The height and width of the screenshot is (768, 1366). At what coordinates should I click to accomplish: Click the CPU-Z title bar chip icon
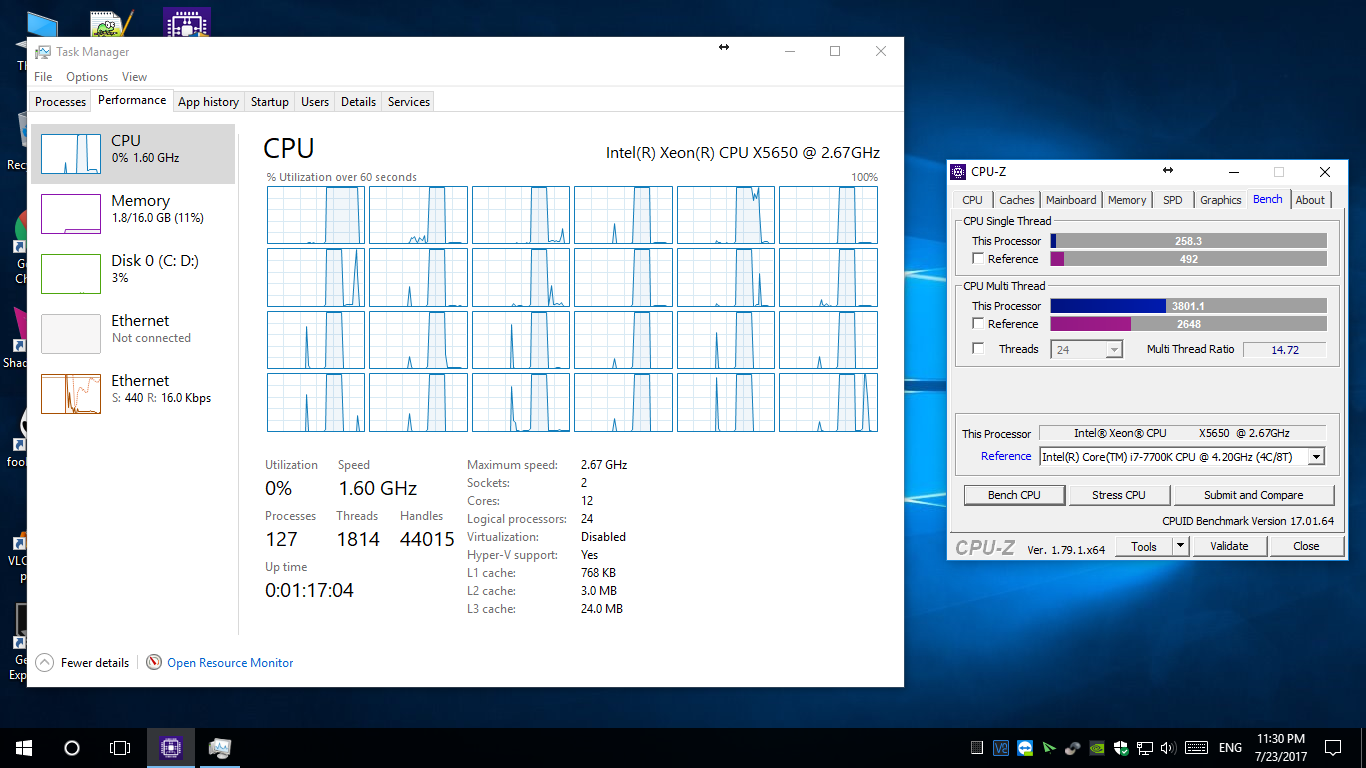tap(958, 172)
